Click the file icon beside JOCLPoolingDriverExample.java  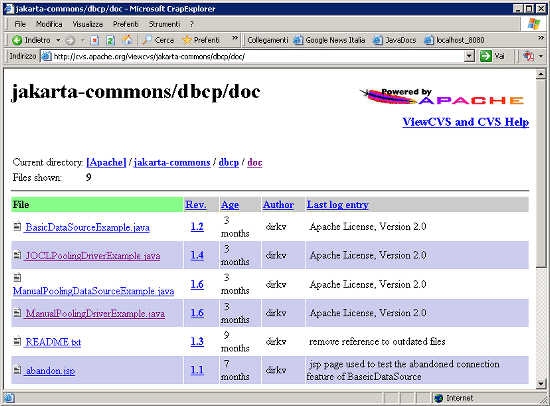pyautogui.click(x=17, y=254)
